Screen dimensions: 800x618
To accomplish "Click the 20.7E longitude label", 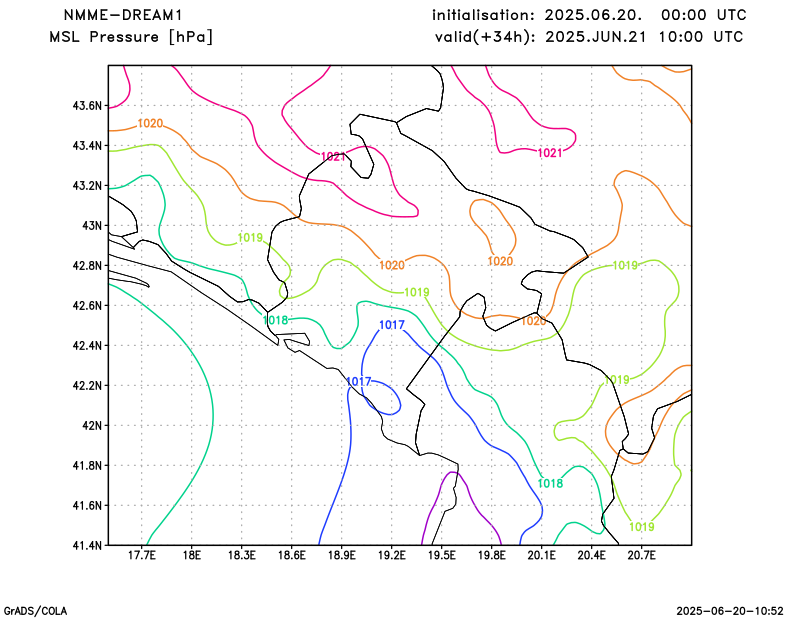I will tap(642, 555).
